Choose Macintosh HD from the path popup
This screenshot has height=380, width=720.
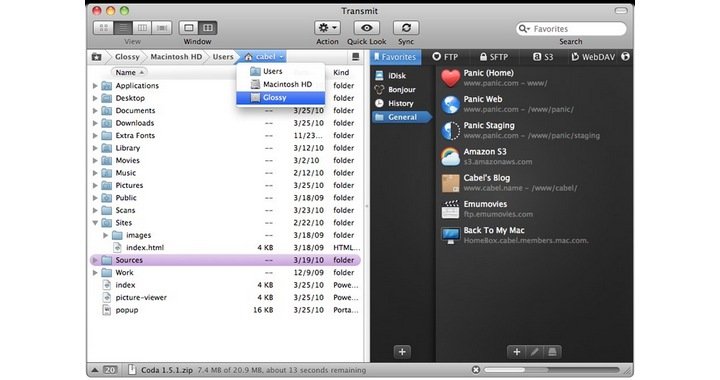click(x=281, y=84)
